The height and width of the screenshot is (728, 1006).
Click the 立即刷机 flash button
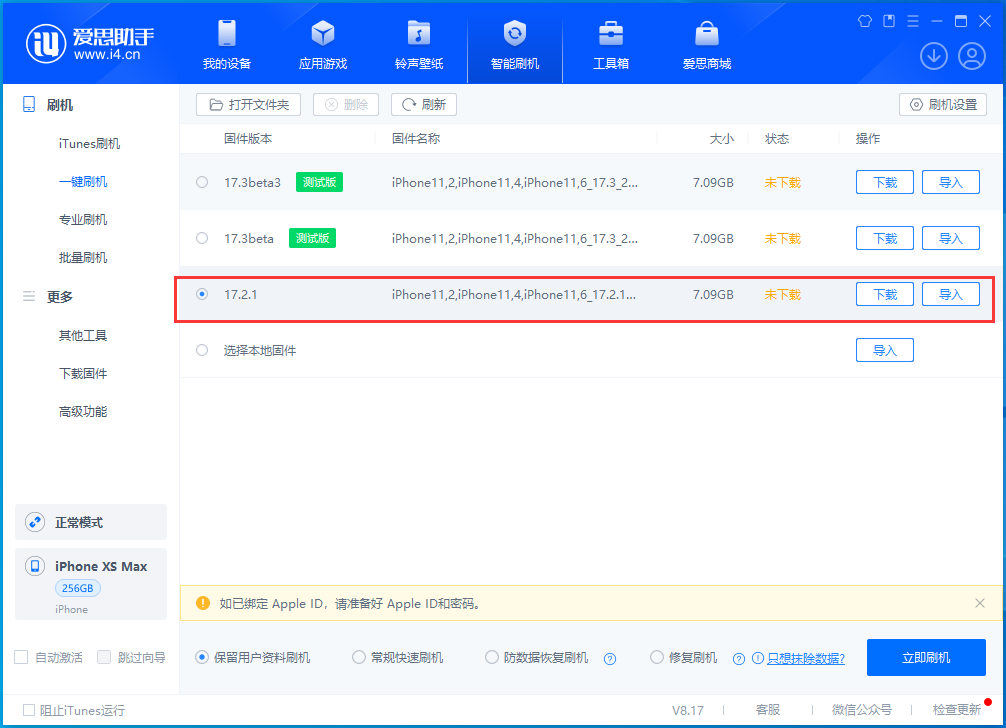[x=926, y=657]
